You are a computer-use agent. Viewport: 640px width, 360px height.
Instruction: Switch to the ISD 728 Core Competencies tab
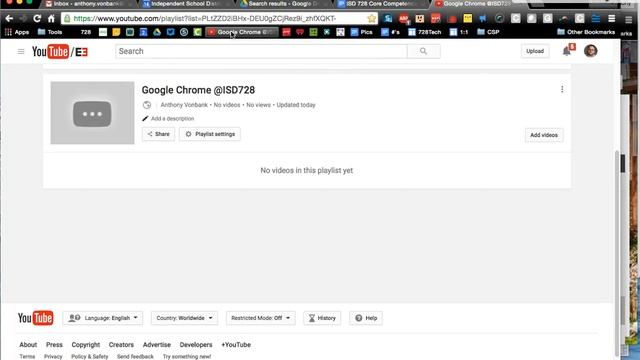(x=380, y=4)
